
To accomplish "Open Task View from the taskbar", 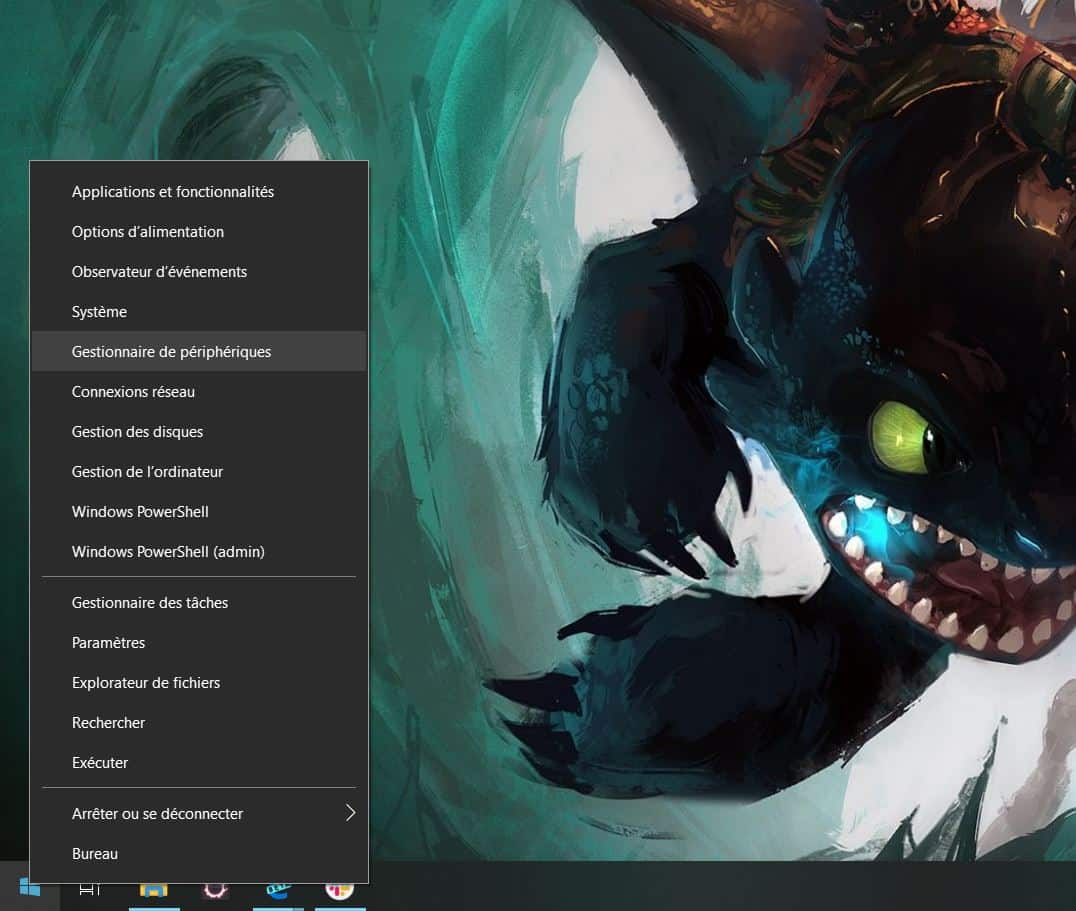I will (90, 889).
